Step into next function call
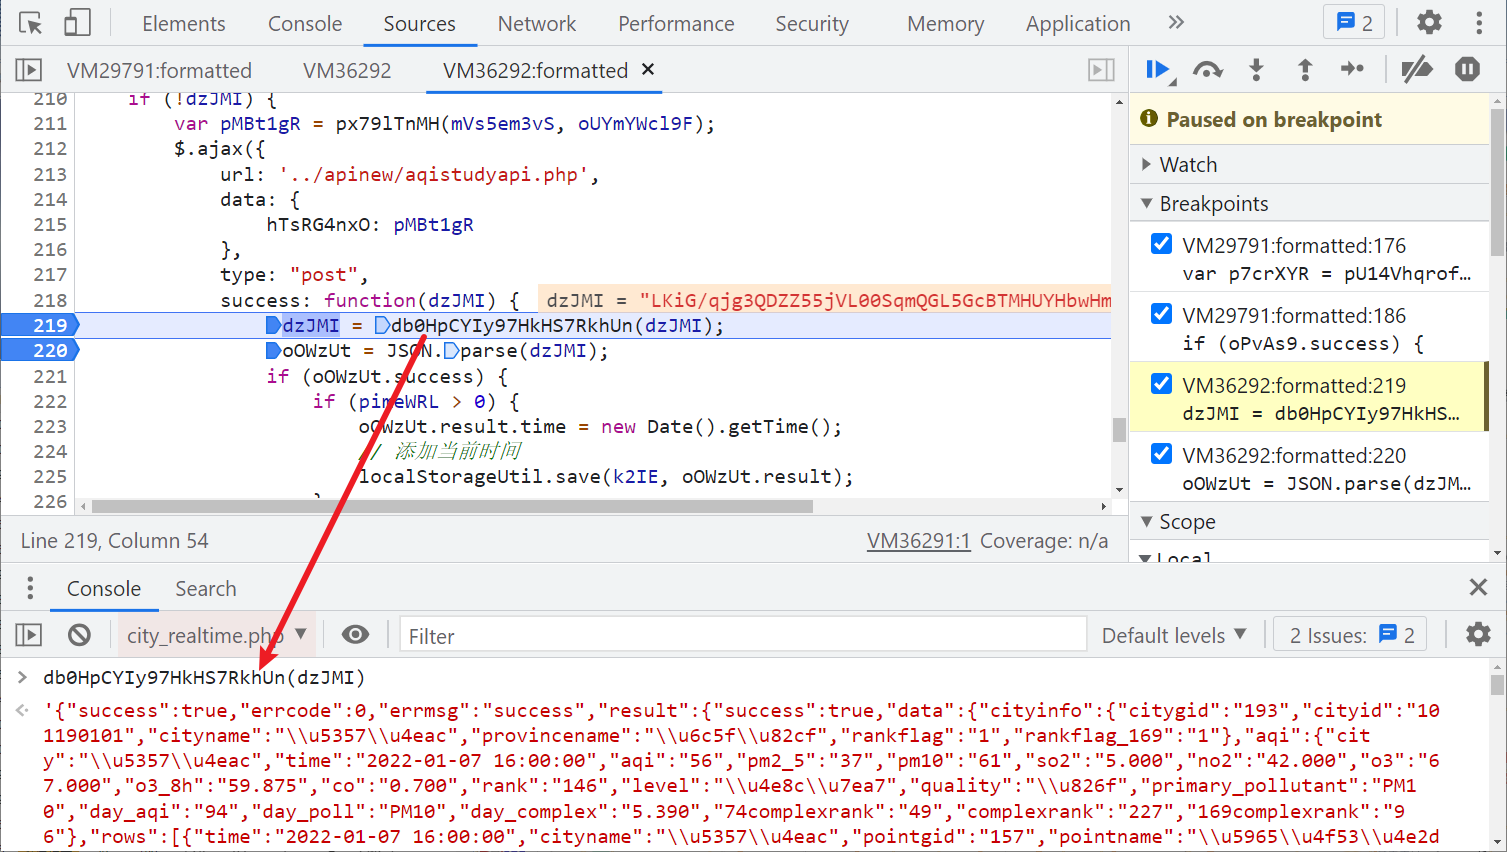1507x852 pixels. (1256, 70)
